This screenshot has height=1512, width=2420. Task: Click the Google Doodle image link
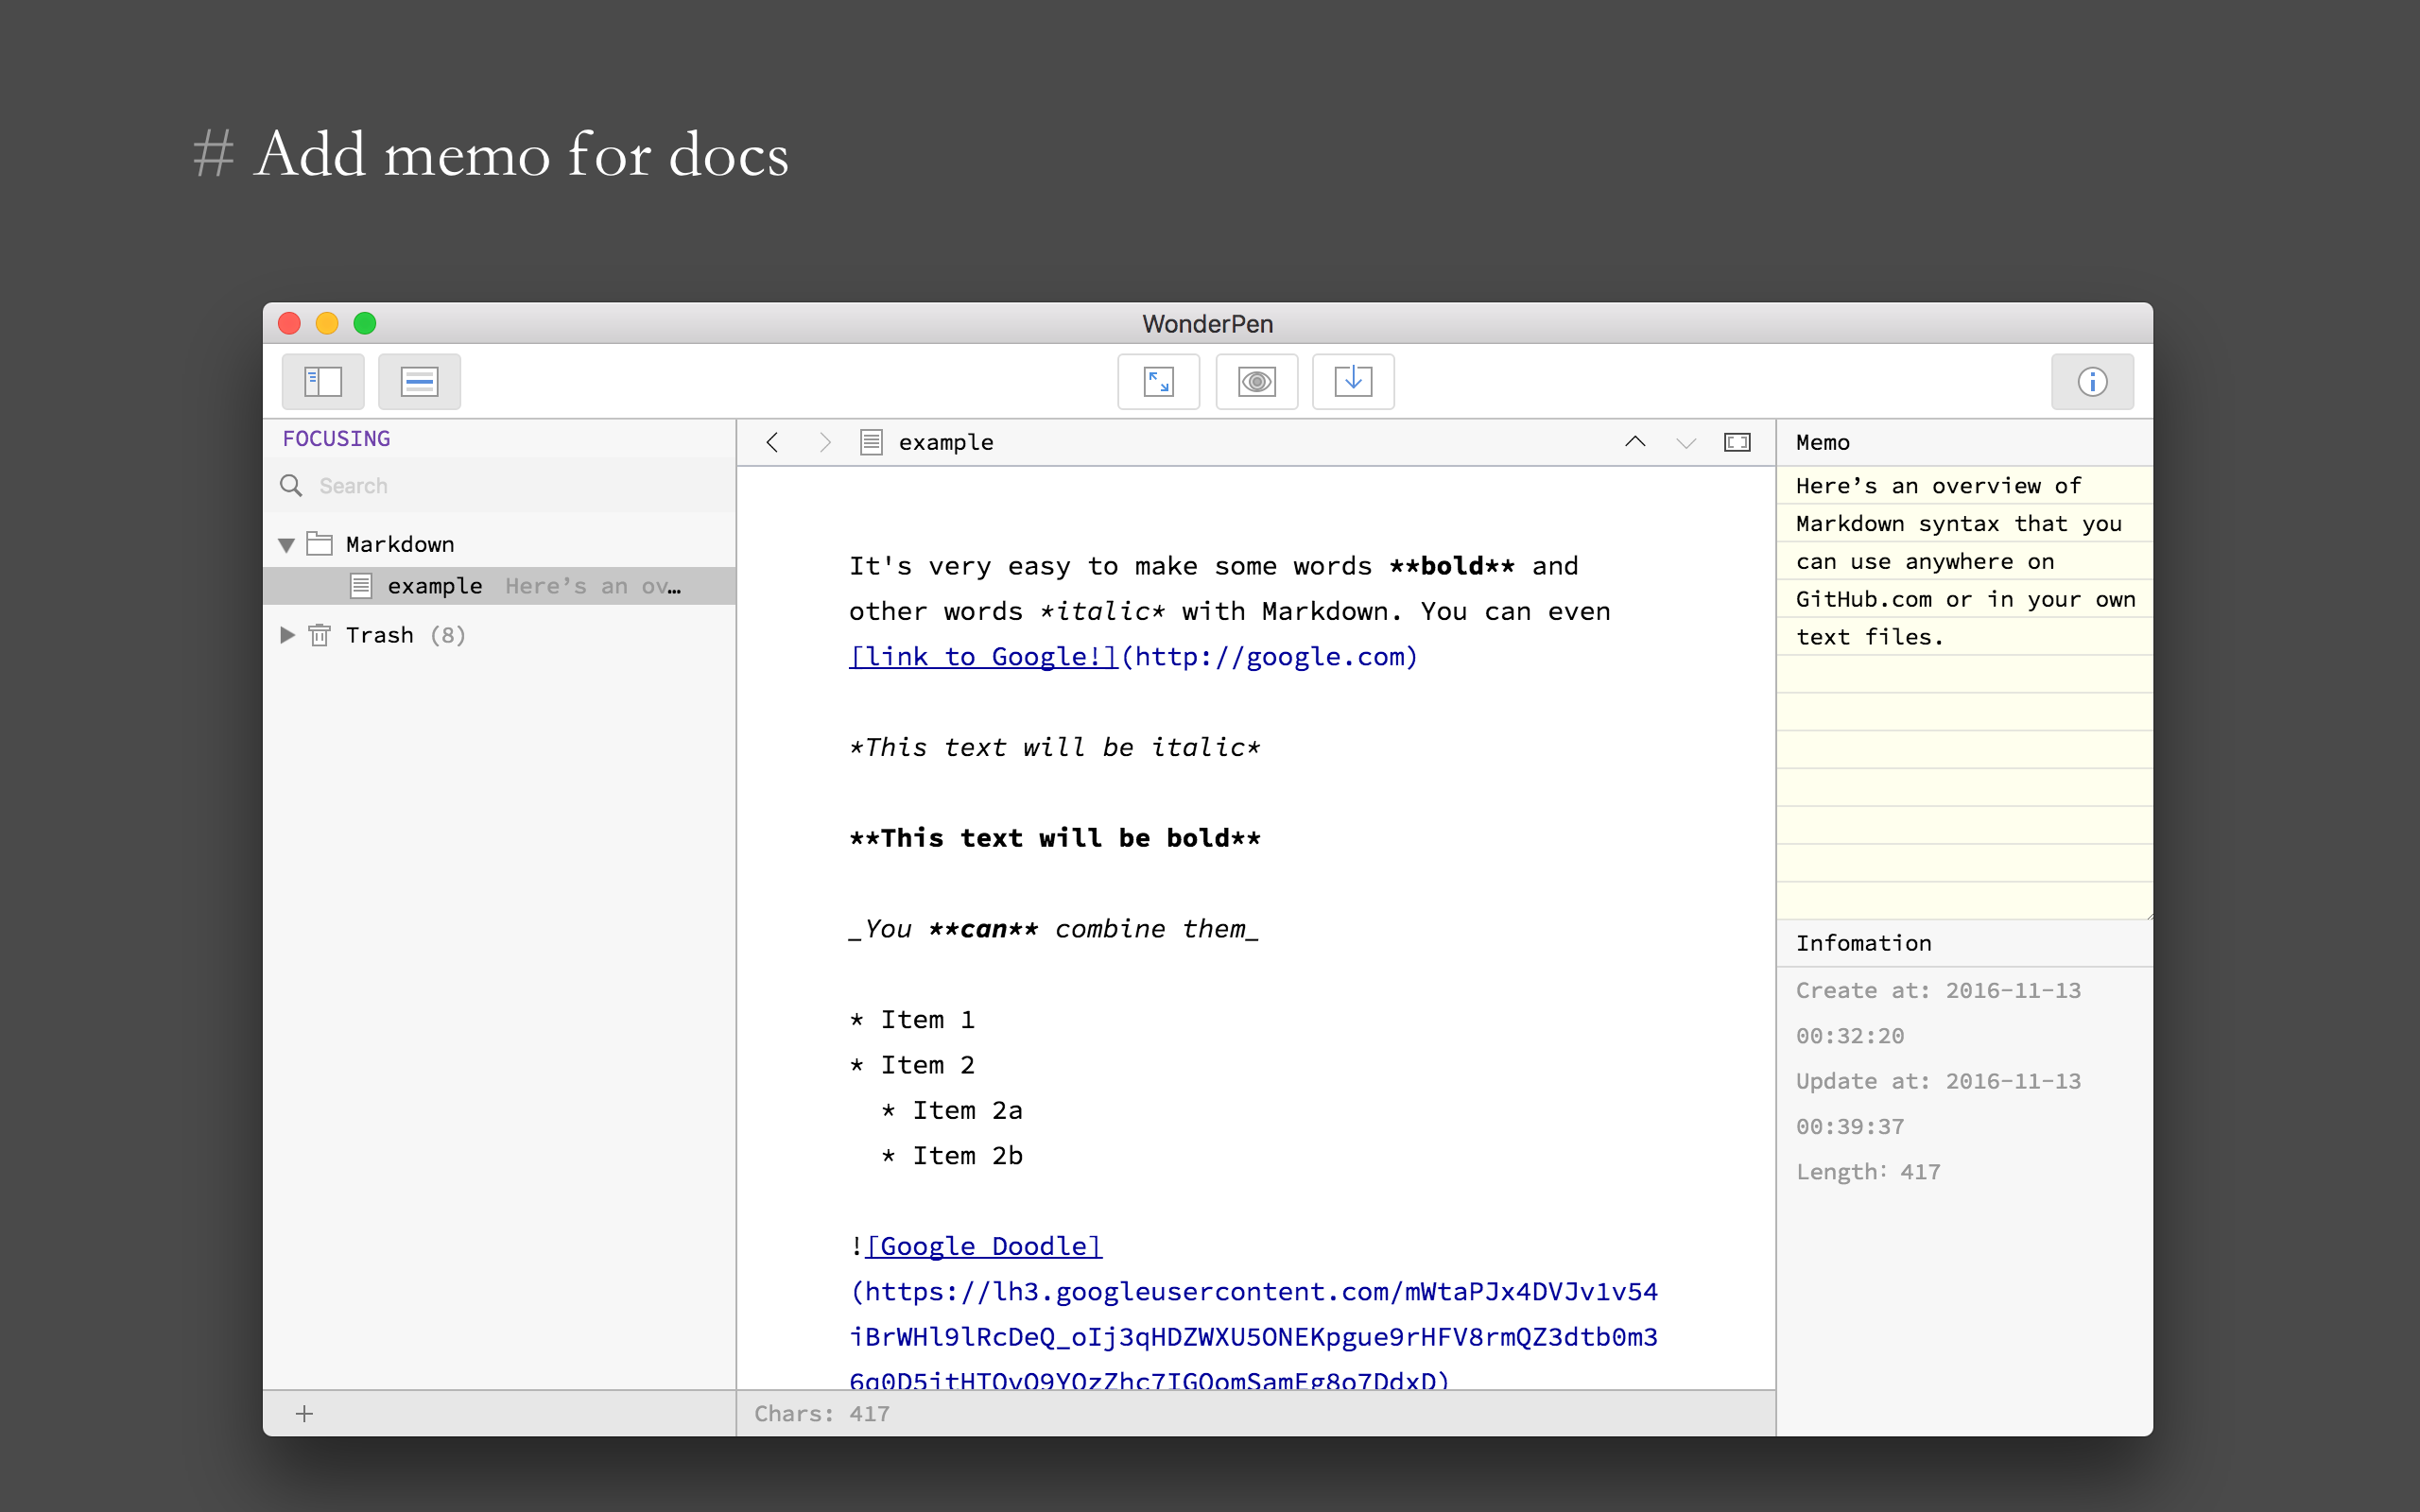tap(984, 1246)
